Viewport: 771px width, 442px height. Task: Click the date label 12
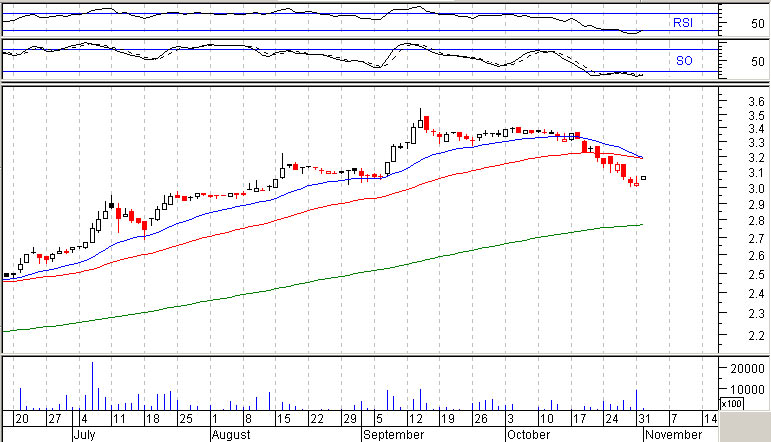[415, 419]
